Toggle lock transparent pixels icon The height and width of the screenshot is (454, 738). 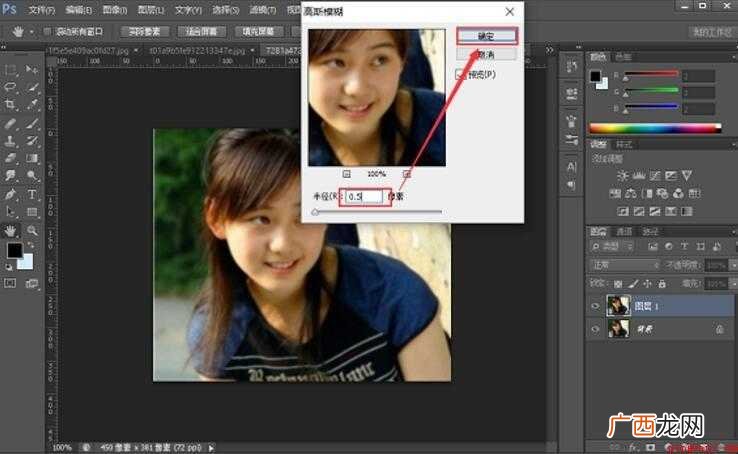(618, 284)
